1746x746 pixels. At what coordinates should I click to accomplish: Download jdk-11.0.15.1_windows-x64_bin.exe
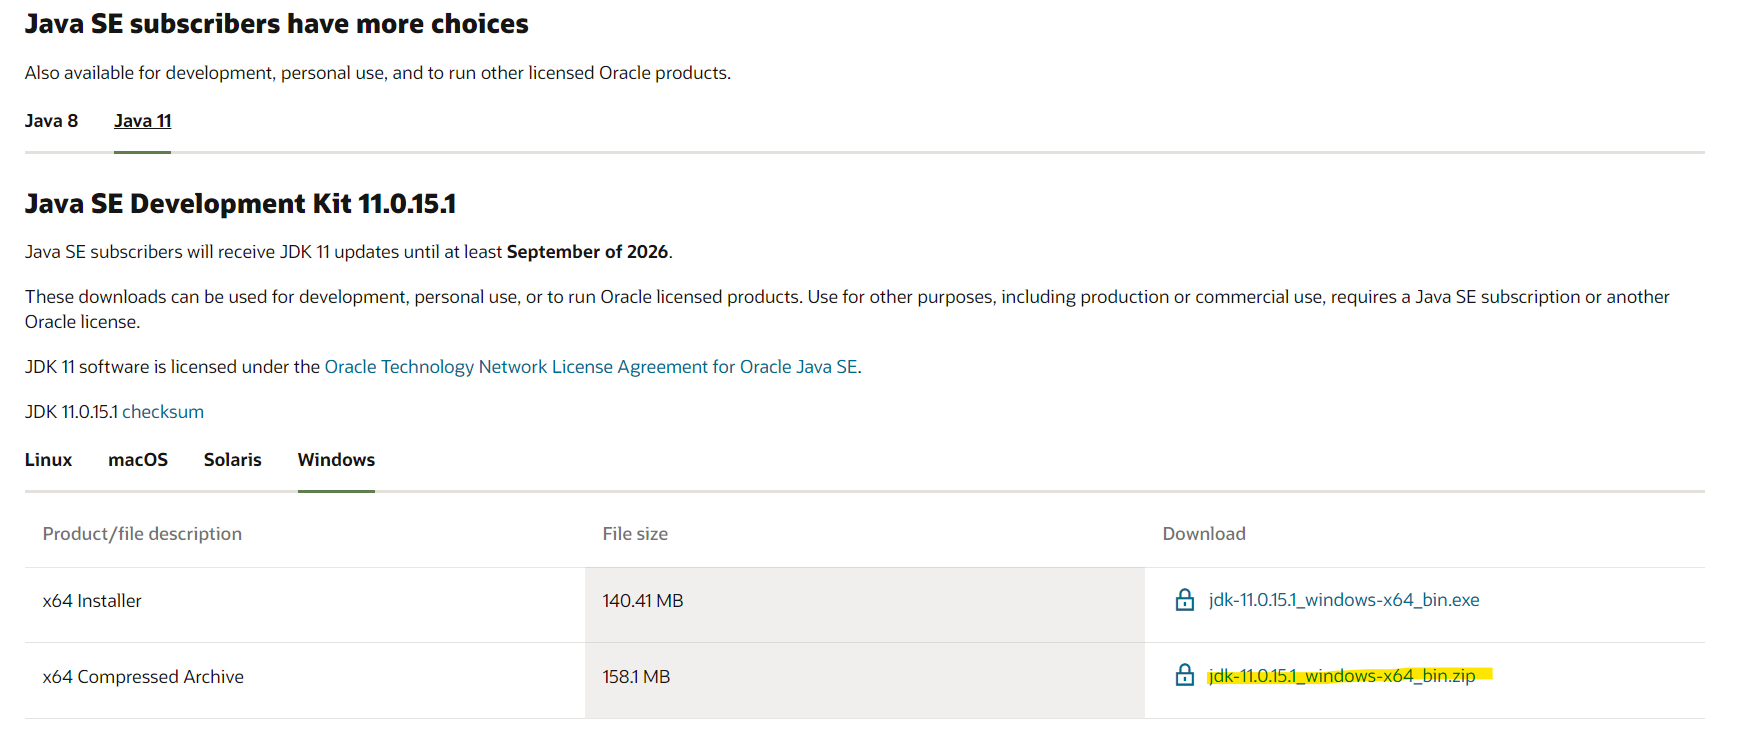[x=1343, y=600]
